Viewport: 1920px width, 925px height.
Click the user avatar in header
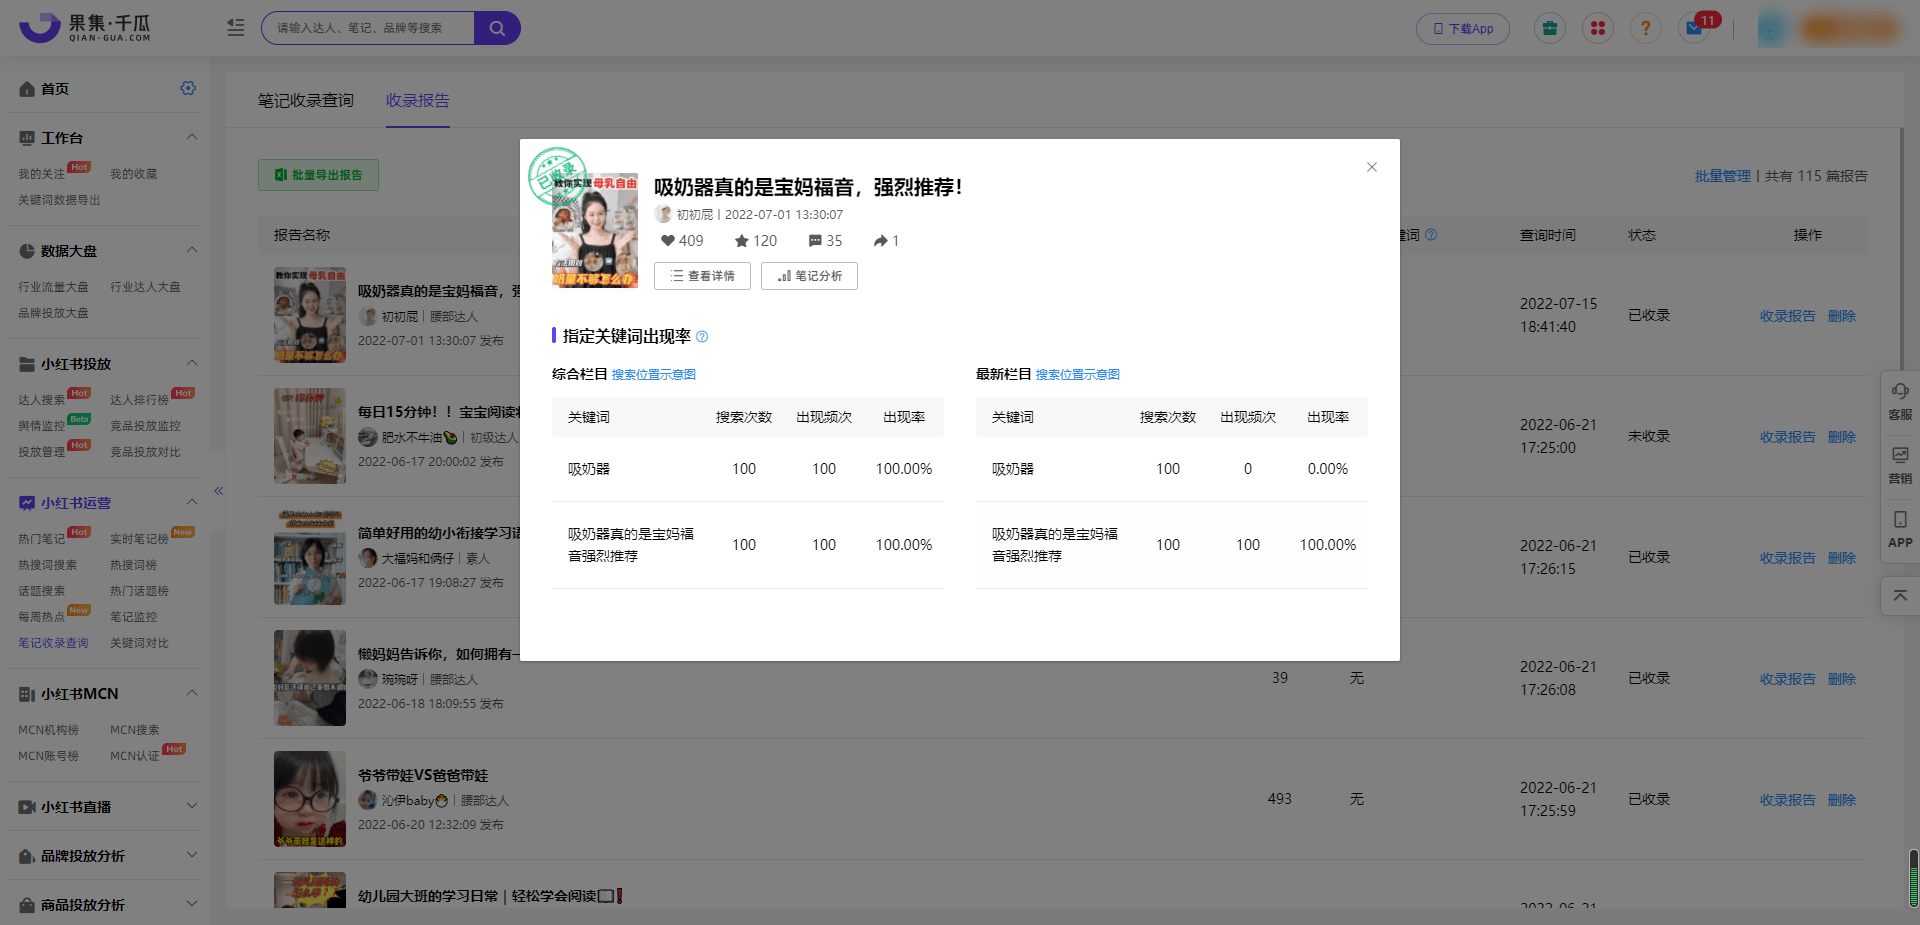1772,28
